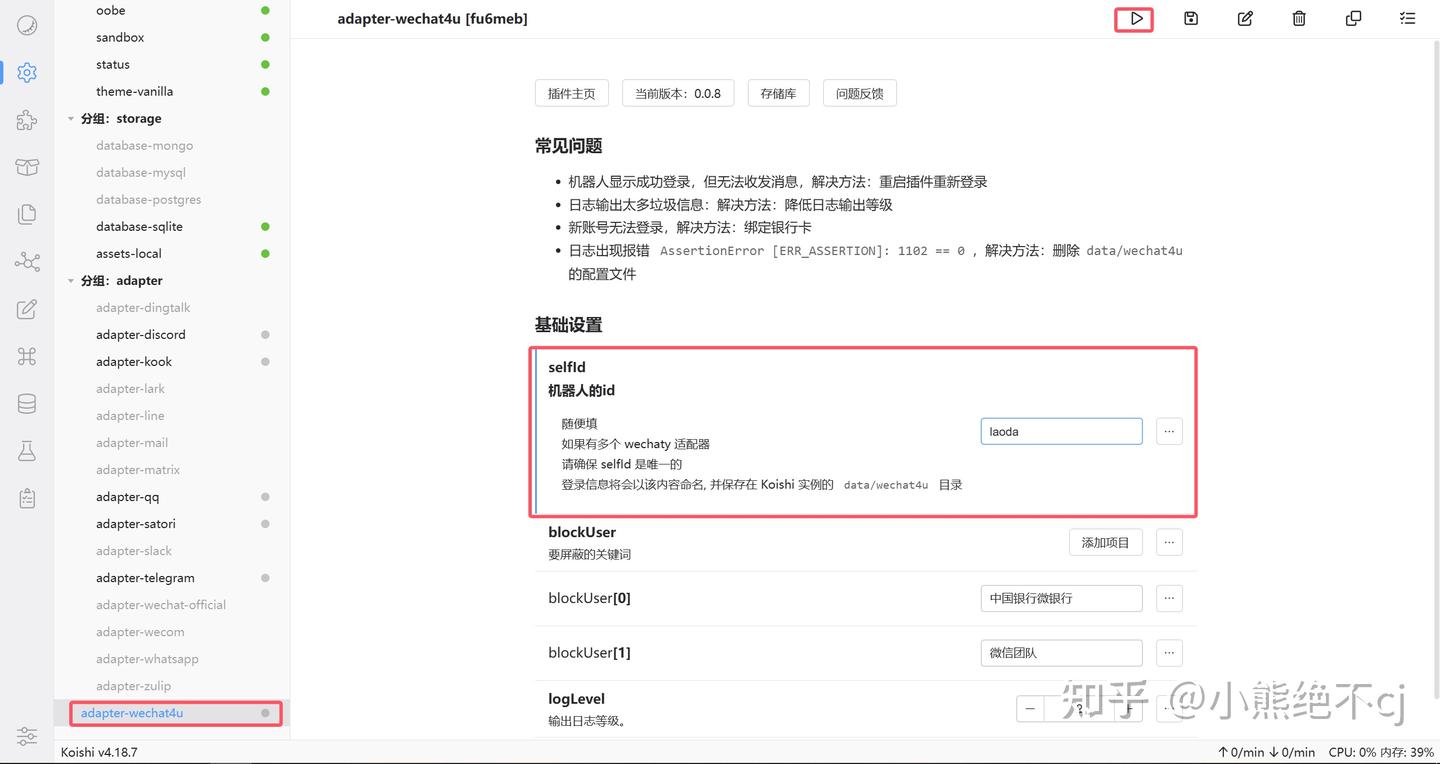The image size is (1440, 764).
Task: Clone the plugin with the copy icon
Action: 1353,18
